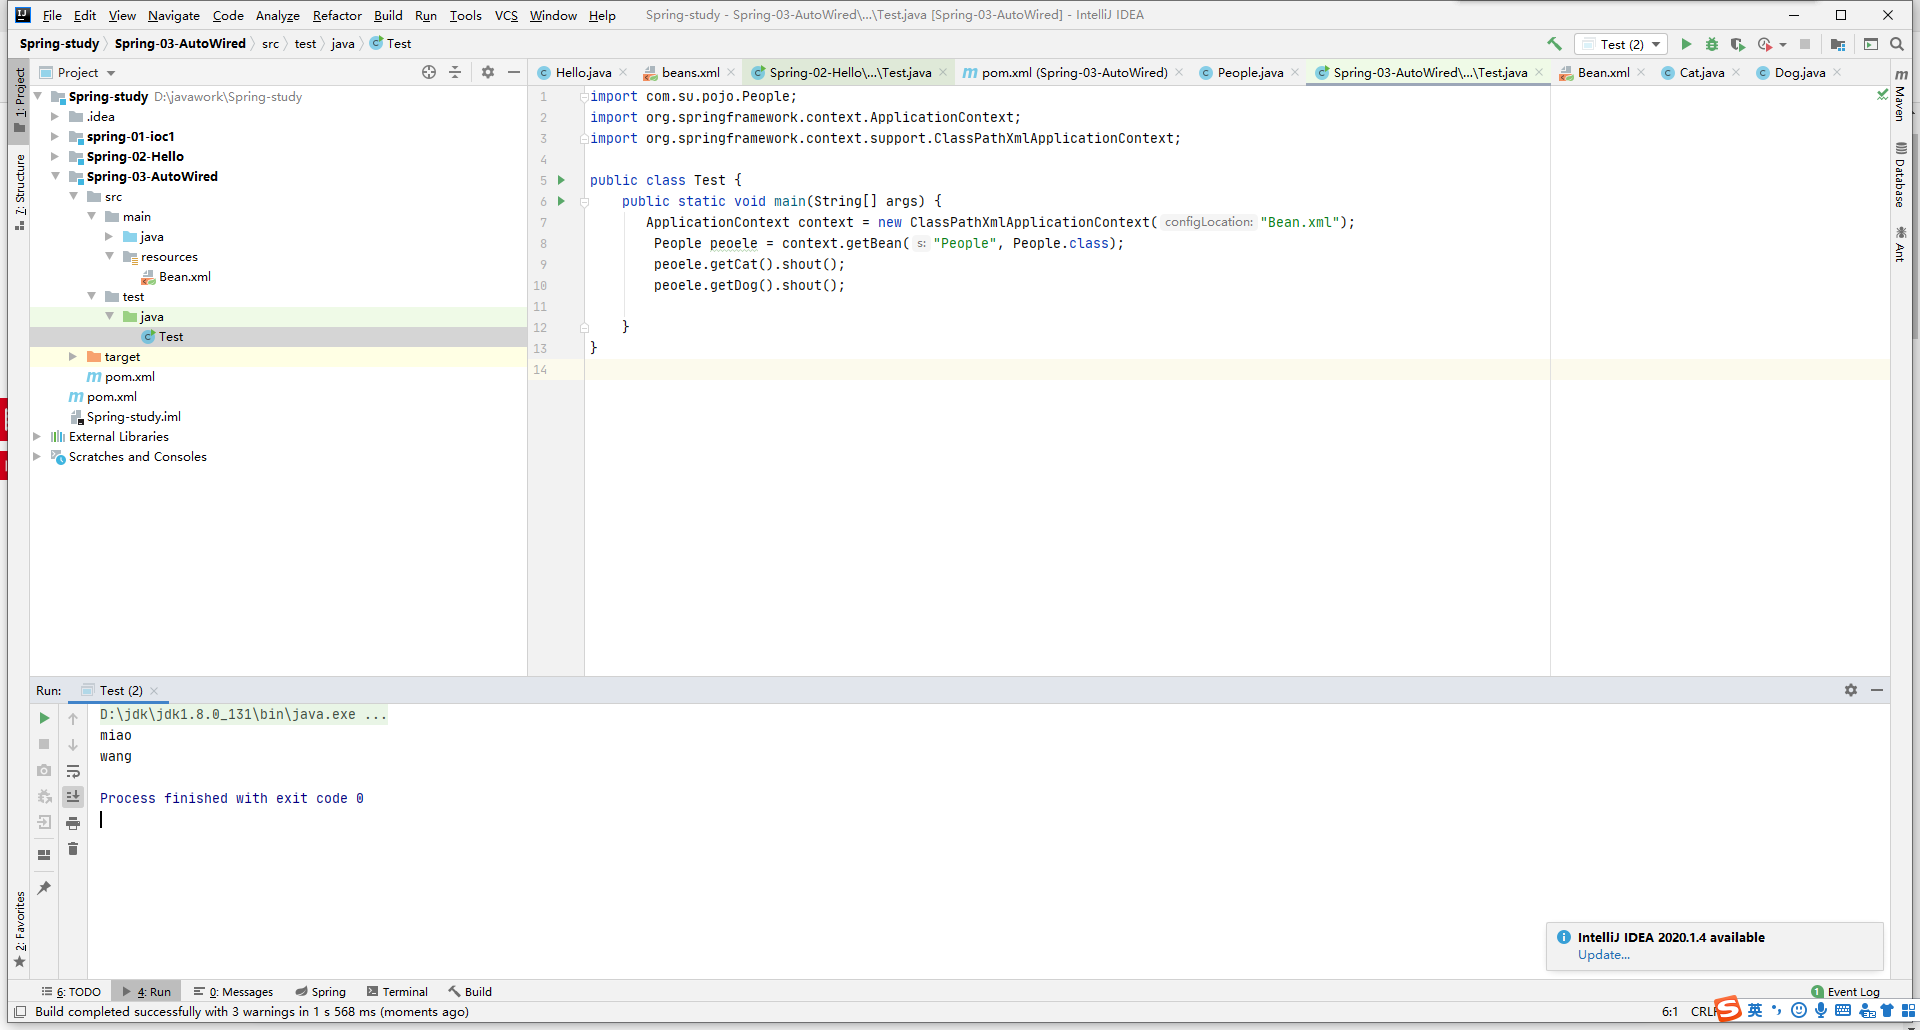Toggle Favorites tool window
1920x1030 pixels.
click(x=20, y=930)
